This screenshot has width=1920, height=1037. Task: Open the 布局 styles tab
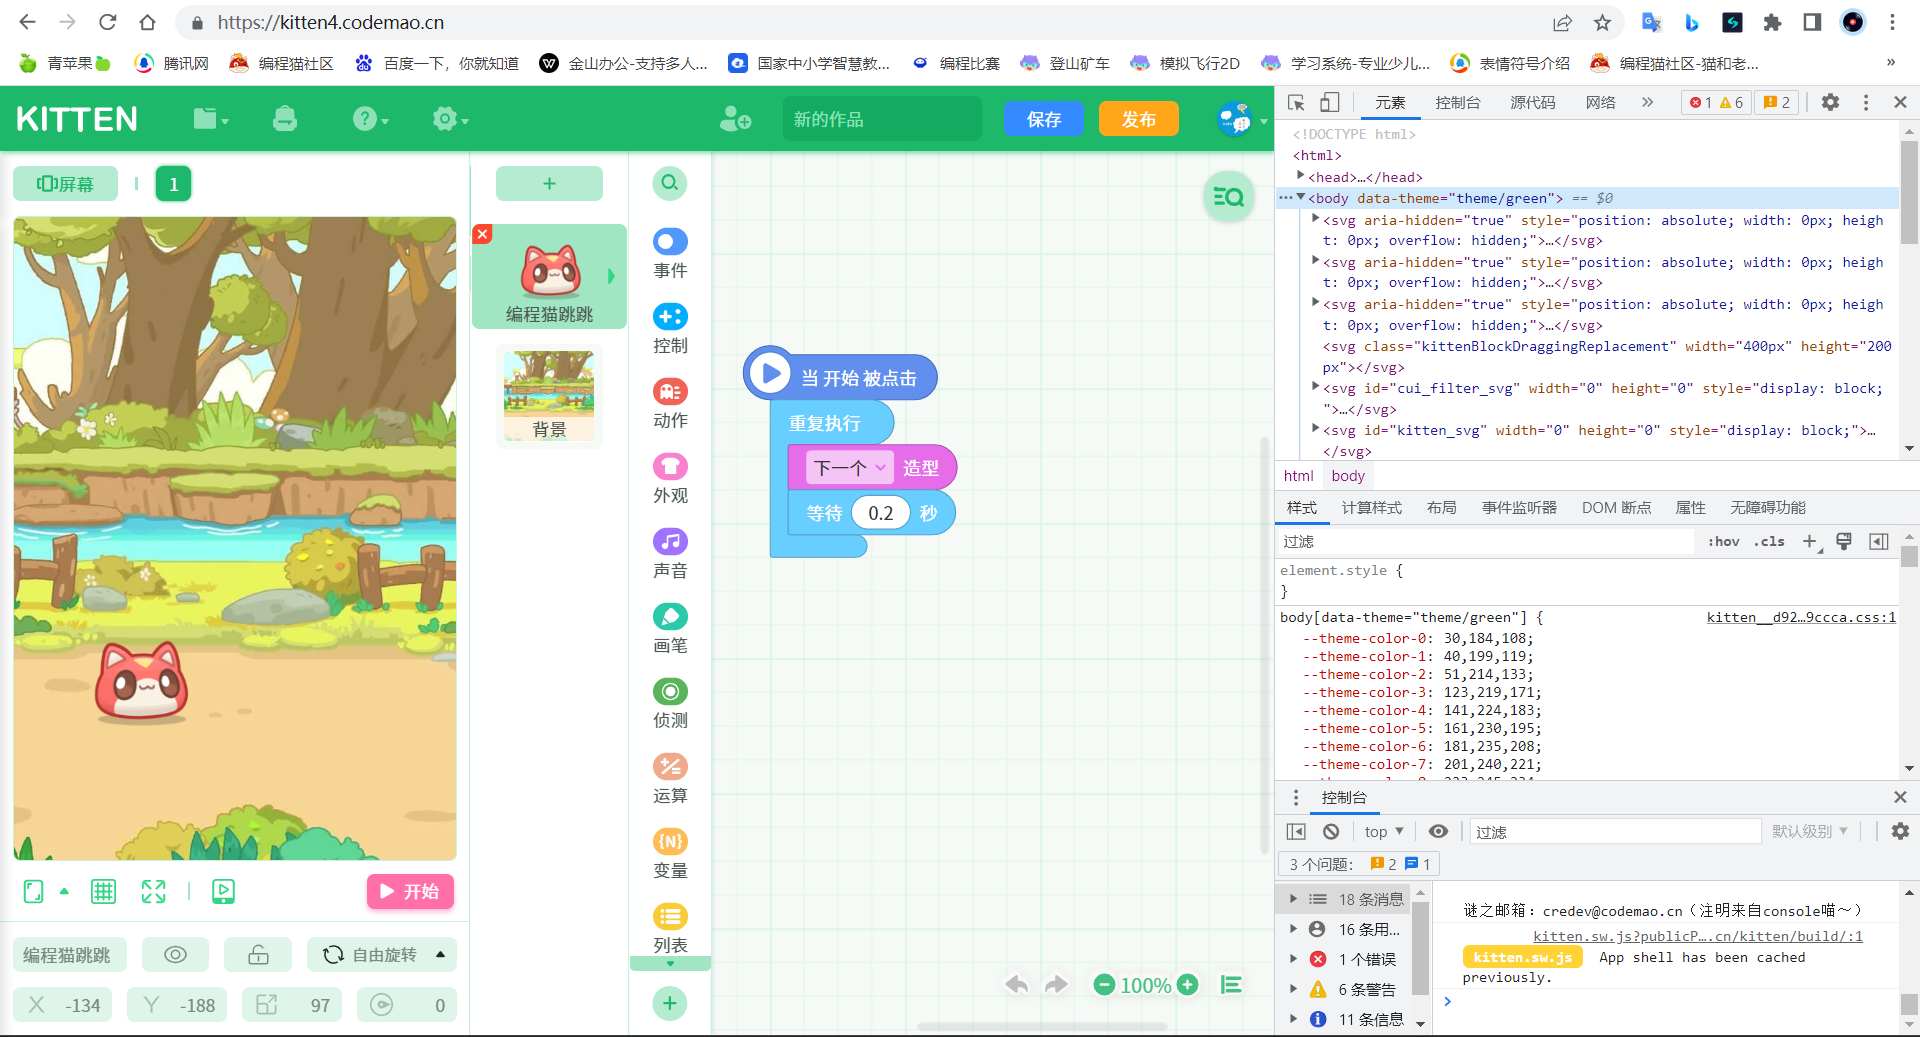coord(1441,507)
